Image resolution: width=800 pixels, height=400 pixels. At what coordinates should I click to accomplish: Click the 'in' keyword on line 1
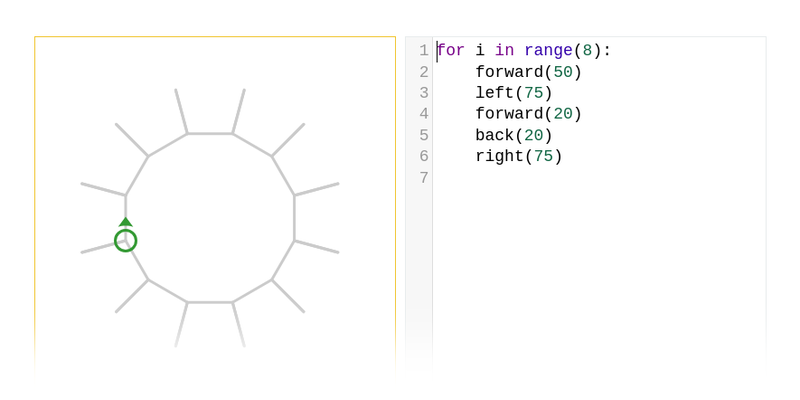point(504,51)
